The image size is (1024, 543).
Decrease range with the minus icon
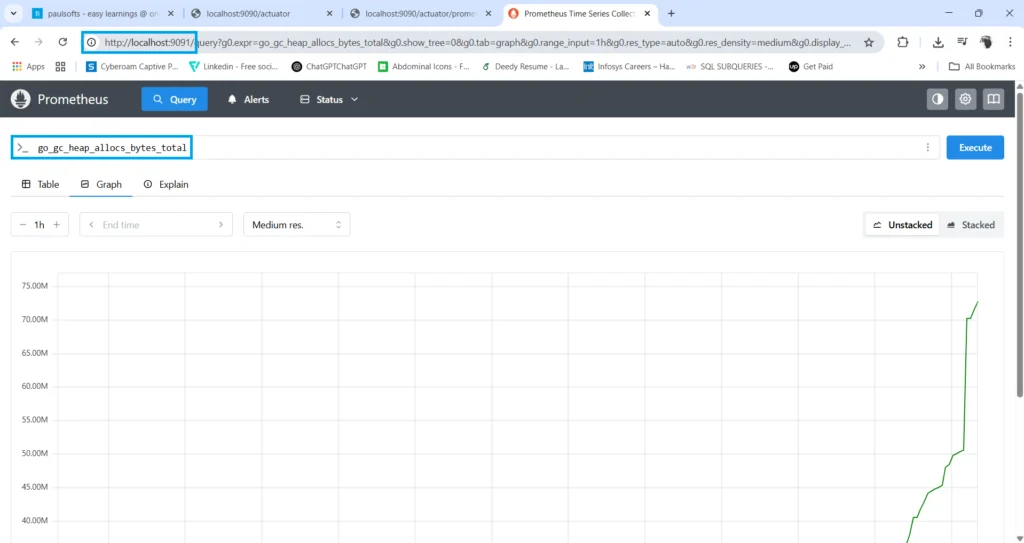tap(23, 225)
